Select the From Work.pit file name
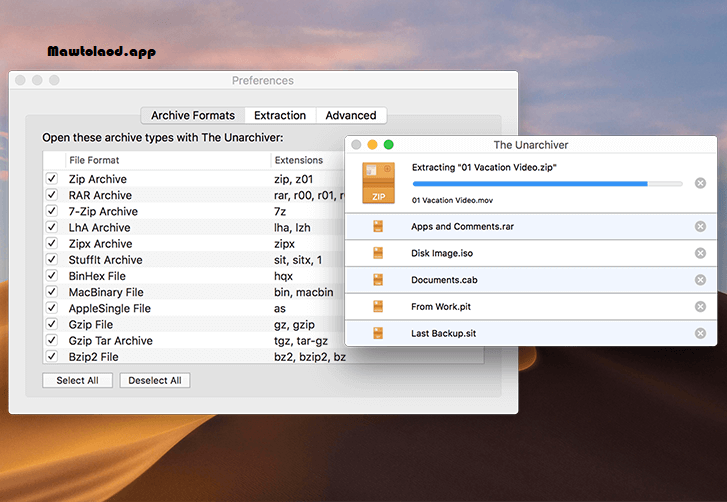The width and height of the screenshot is (727, 502). click(441, 306)
